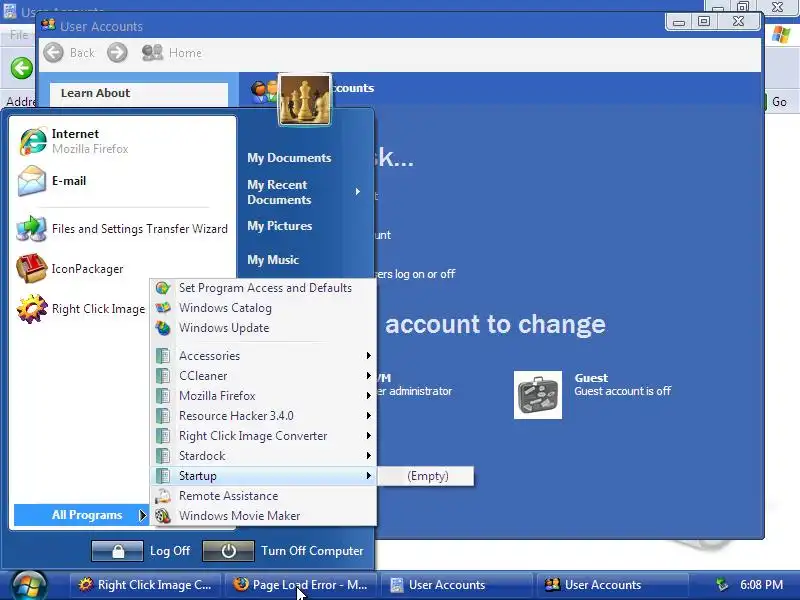Expand the Accessories submenu arrow
This screenshot has width=800, height=600.
(368, 356)
